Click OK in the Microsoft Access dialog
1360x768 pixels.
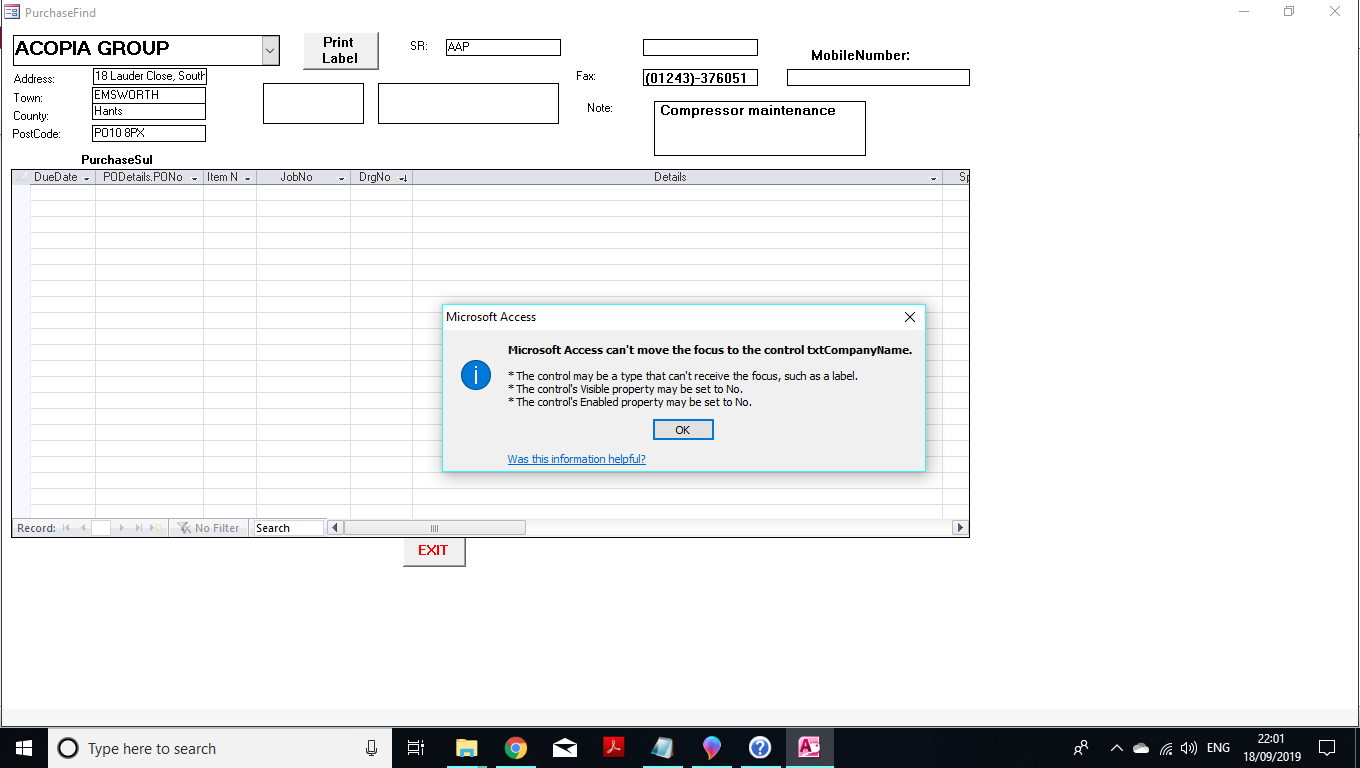coord(683,430)
